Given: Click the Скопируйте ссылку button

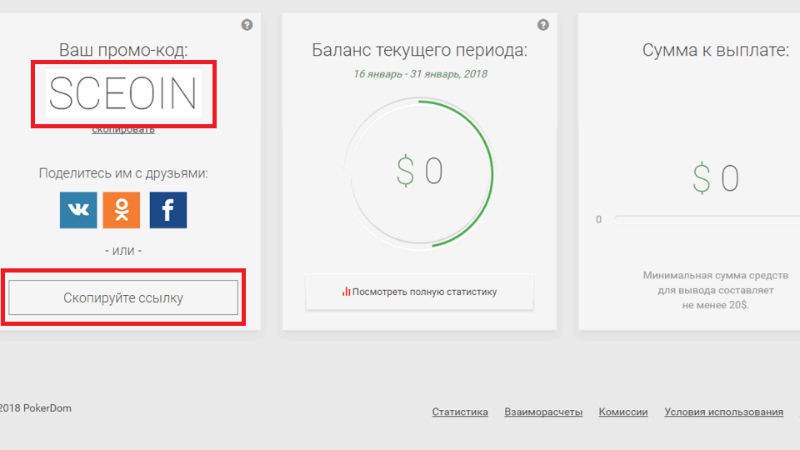Looking at the screenshot, I should pyautogui.click(x=123, y=297).
